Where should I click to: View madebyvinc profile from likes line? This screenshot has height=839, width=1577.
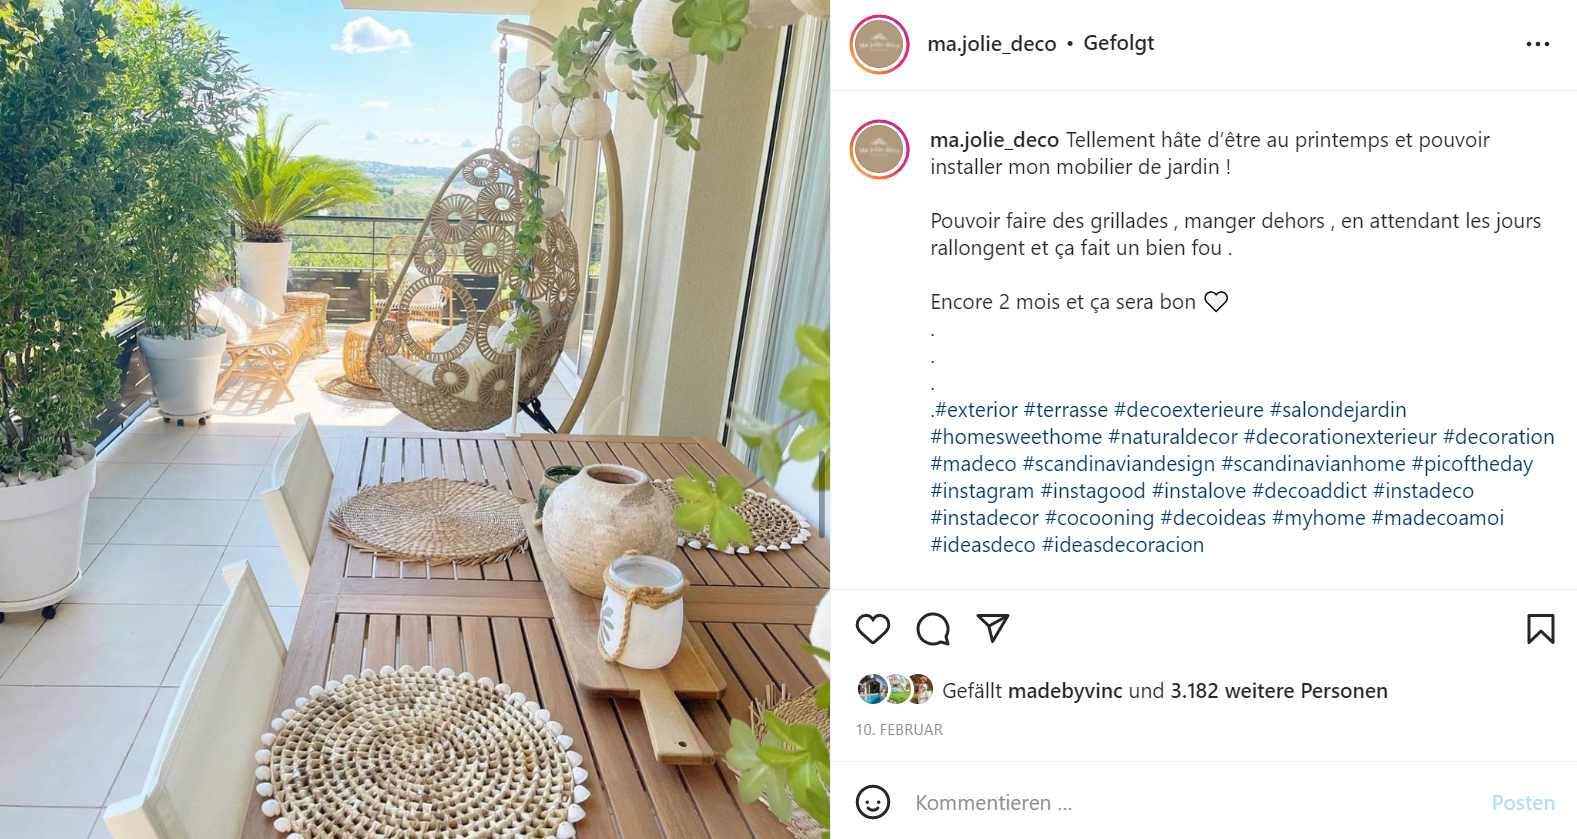click(1065, 691)
